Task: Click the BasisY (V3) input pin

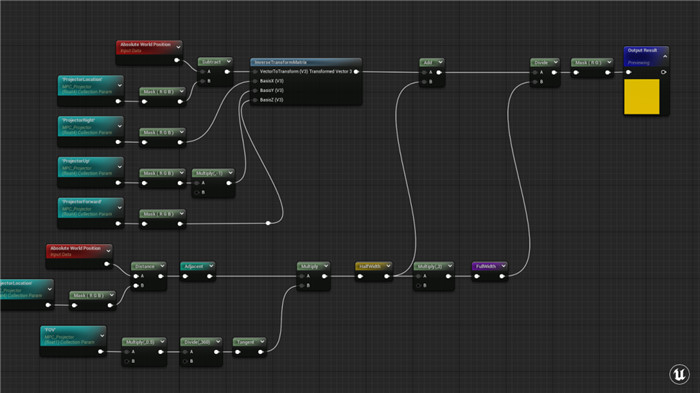Action: point(255,91)
